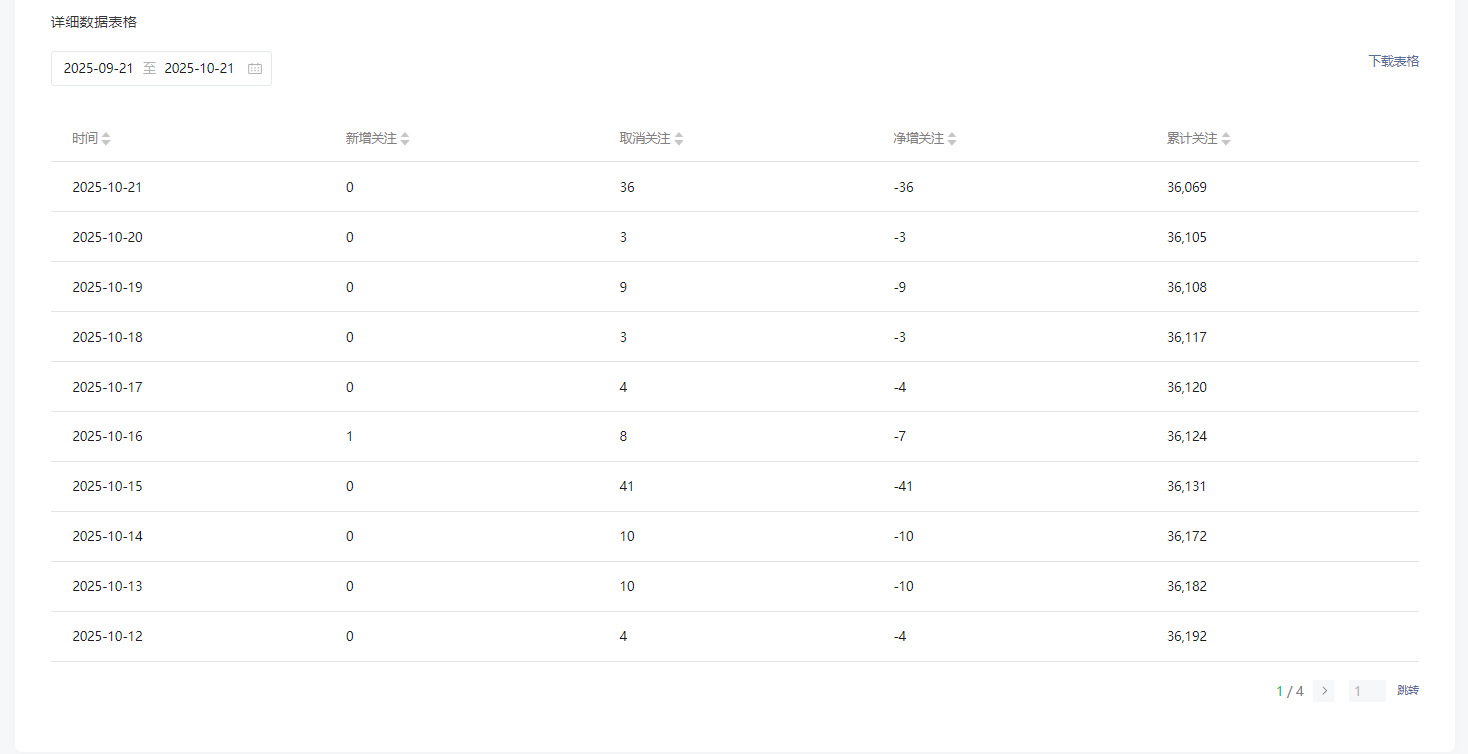Screen dimensions: 1468x754
Task: Click the 累计关注 column header label
Action: [x=1192, y=139]
